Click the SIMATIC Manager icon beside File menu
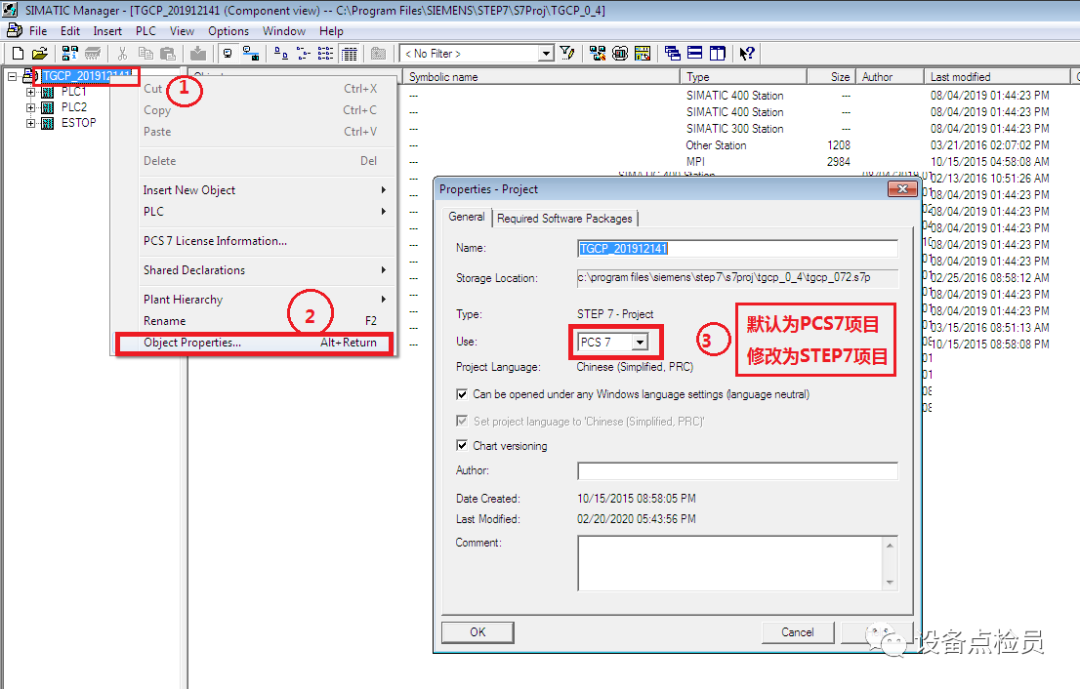The height and width of the screenshot is (689, 1080). coord(14,30)
